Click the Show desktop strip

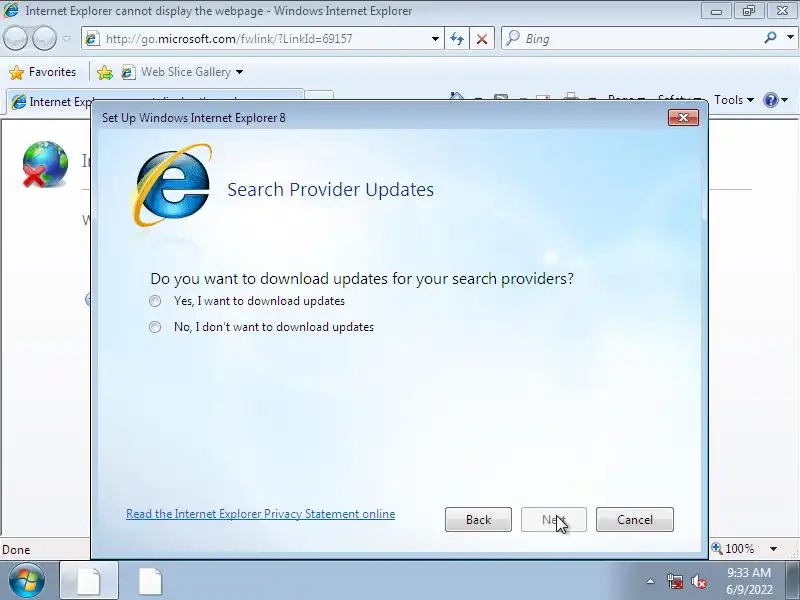point(792,581)
